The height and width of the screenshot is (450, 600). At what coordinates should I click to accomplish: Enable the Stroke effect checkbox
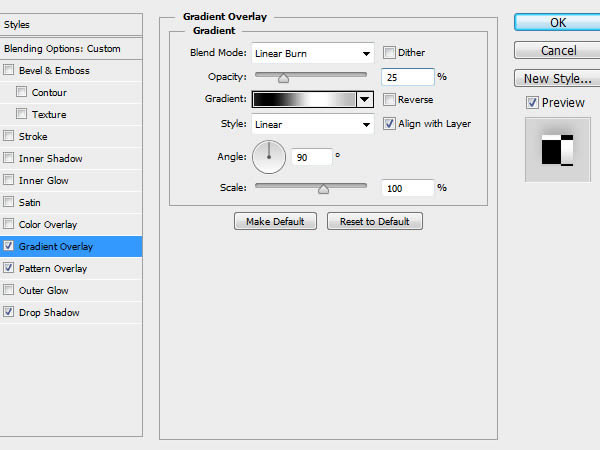tap(8, 136)
